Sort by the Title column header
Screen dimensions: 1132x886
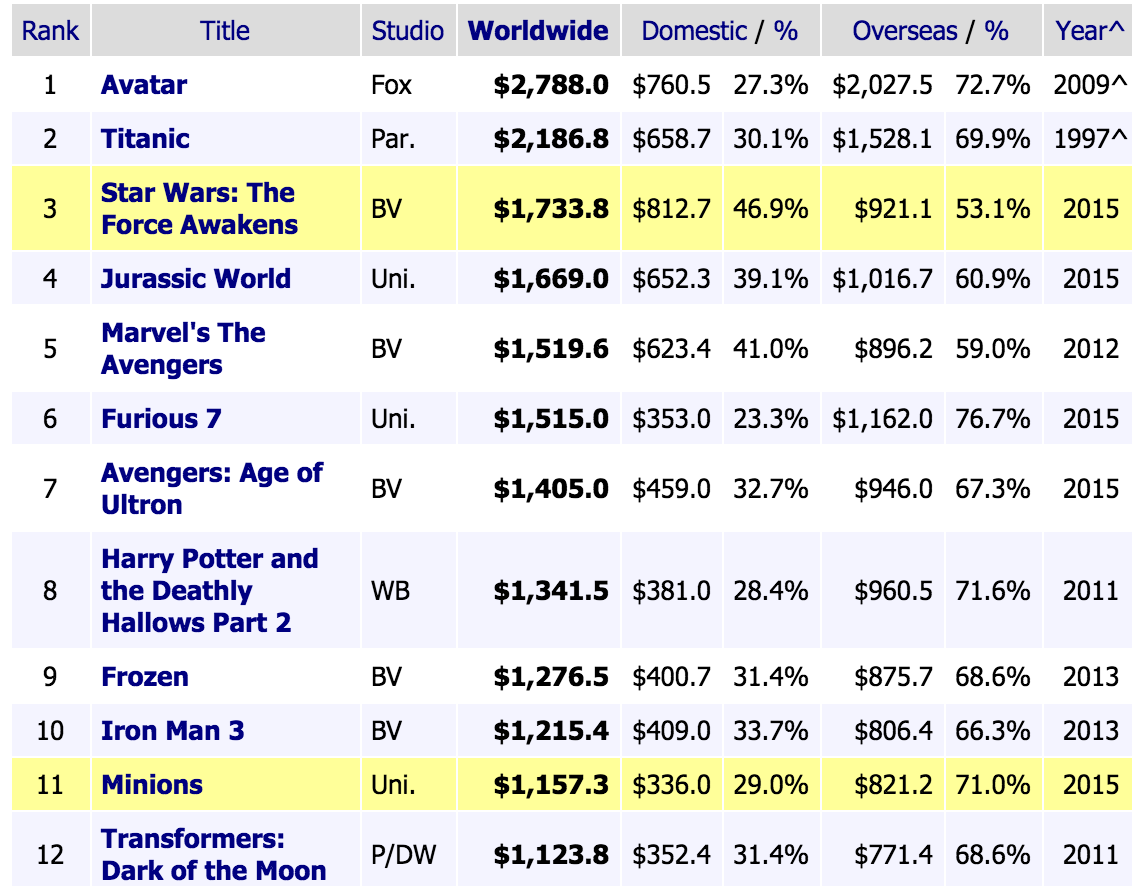[x=225, y=31]
